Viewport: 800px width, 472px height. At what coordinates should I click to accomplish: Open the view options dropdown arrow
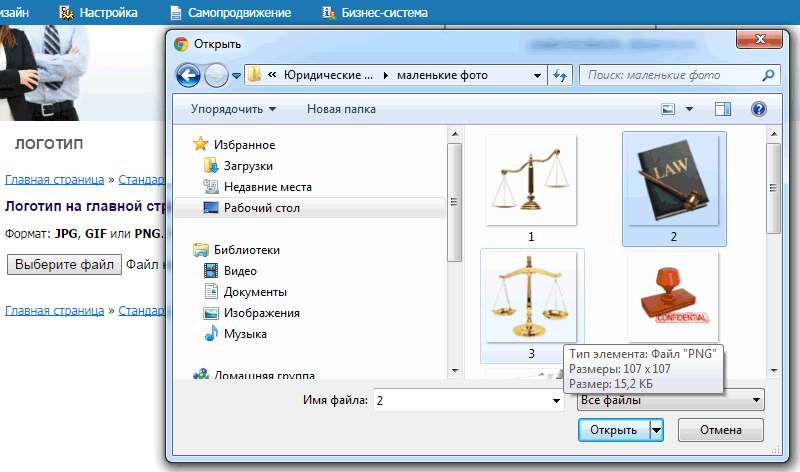tap(689, 109)
